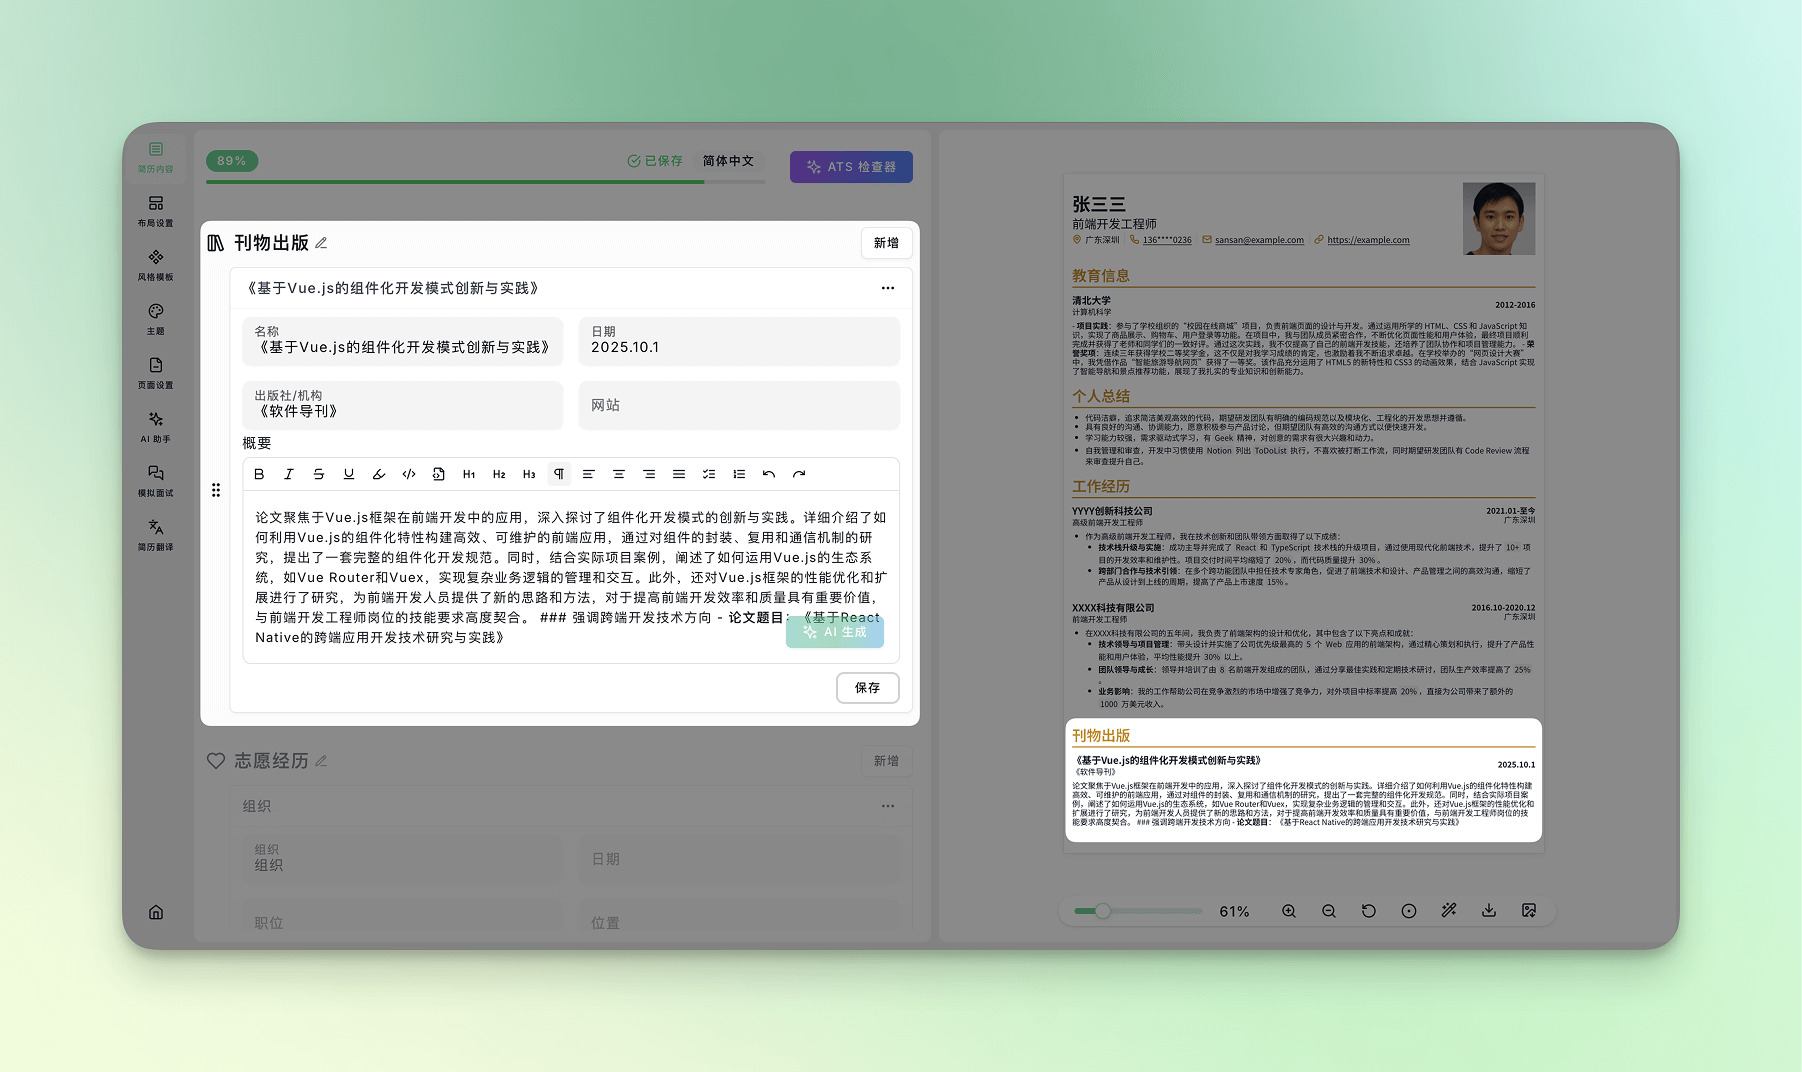1802x1072 pixels.
Task: Click the 网站 input field
Action: pos(739,405)
